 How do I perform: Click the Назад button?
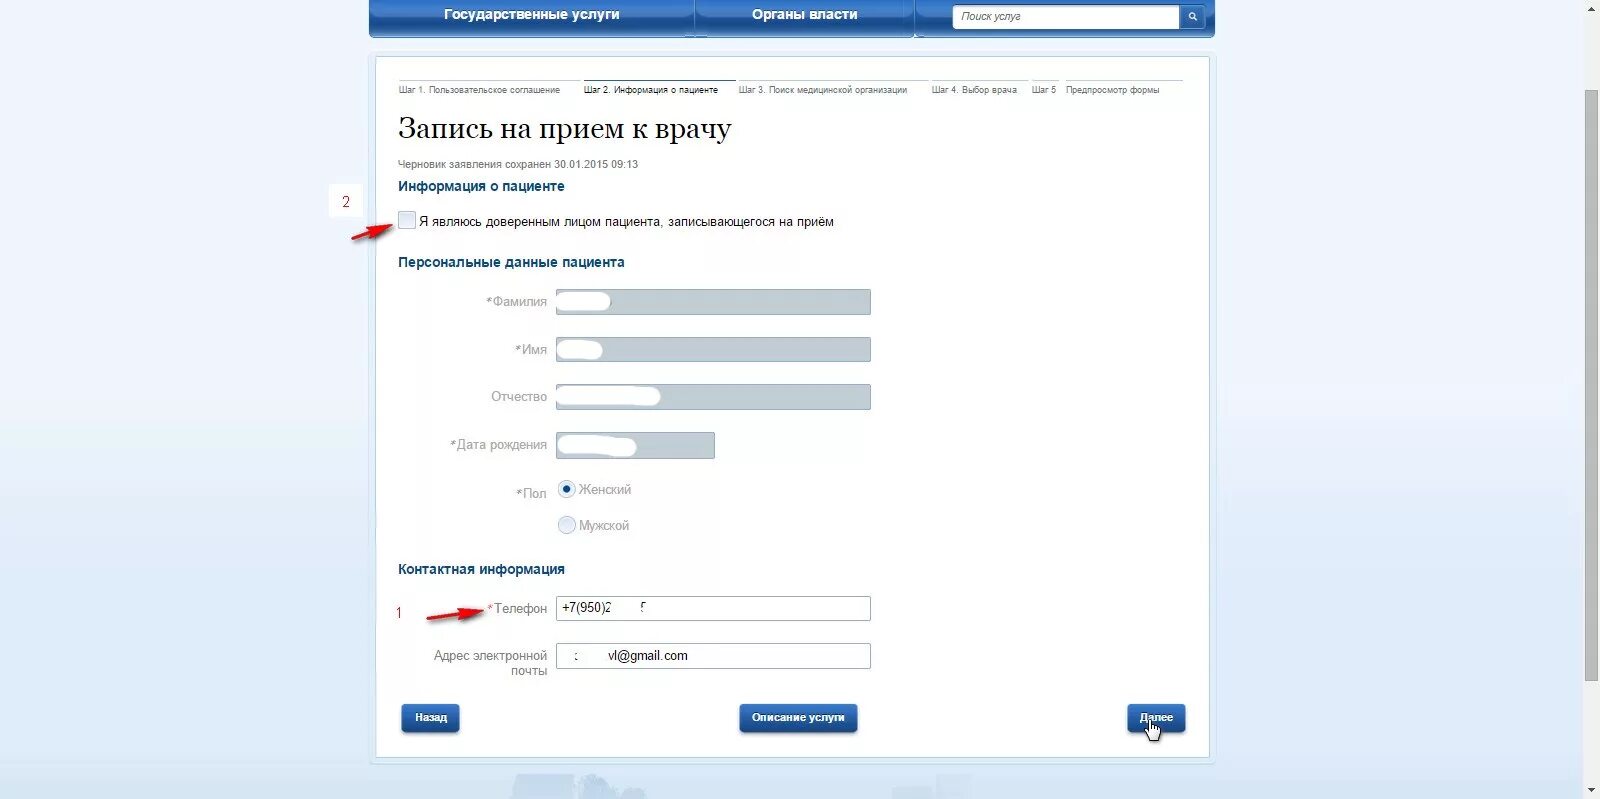click(431, 718)
